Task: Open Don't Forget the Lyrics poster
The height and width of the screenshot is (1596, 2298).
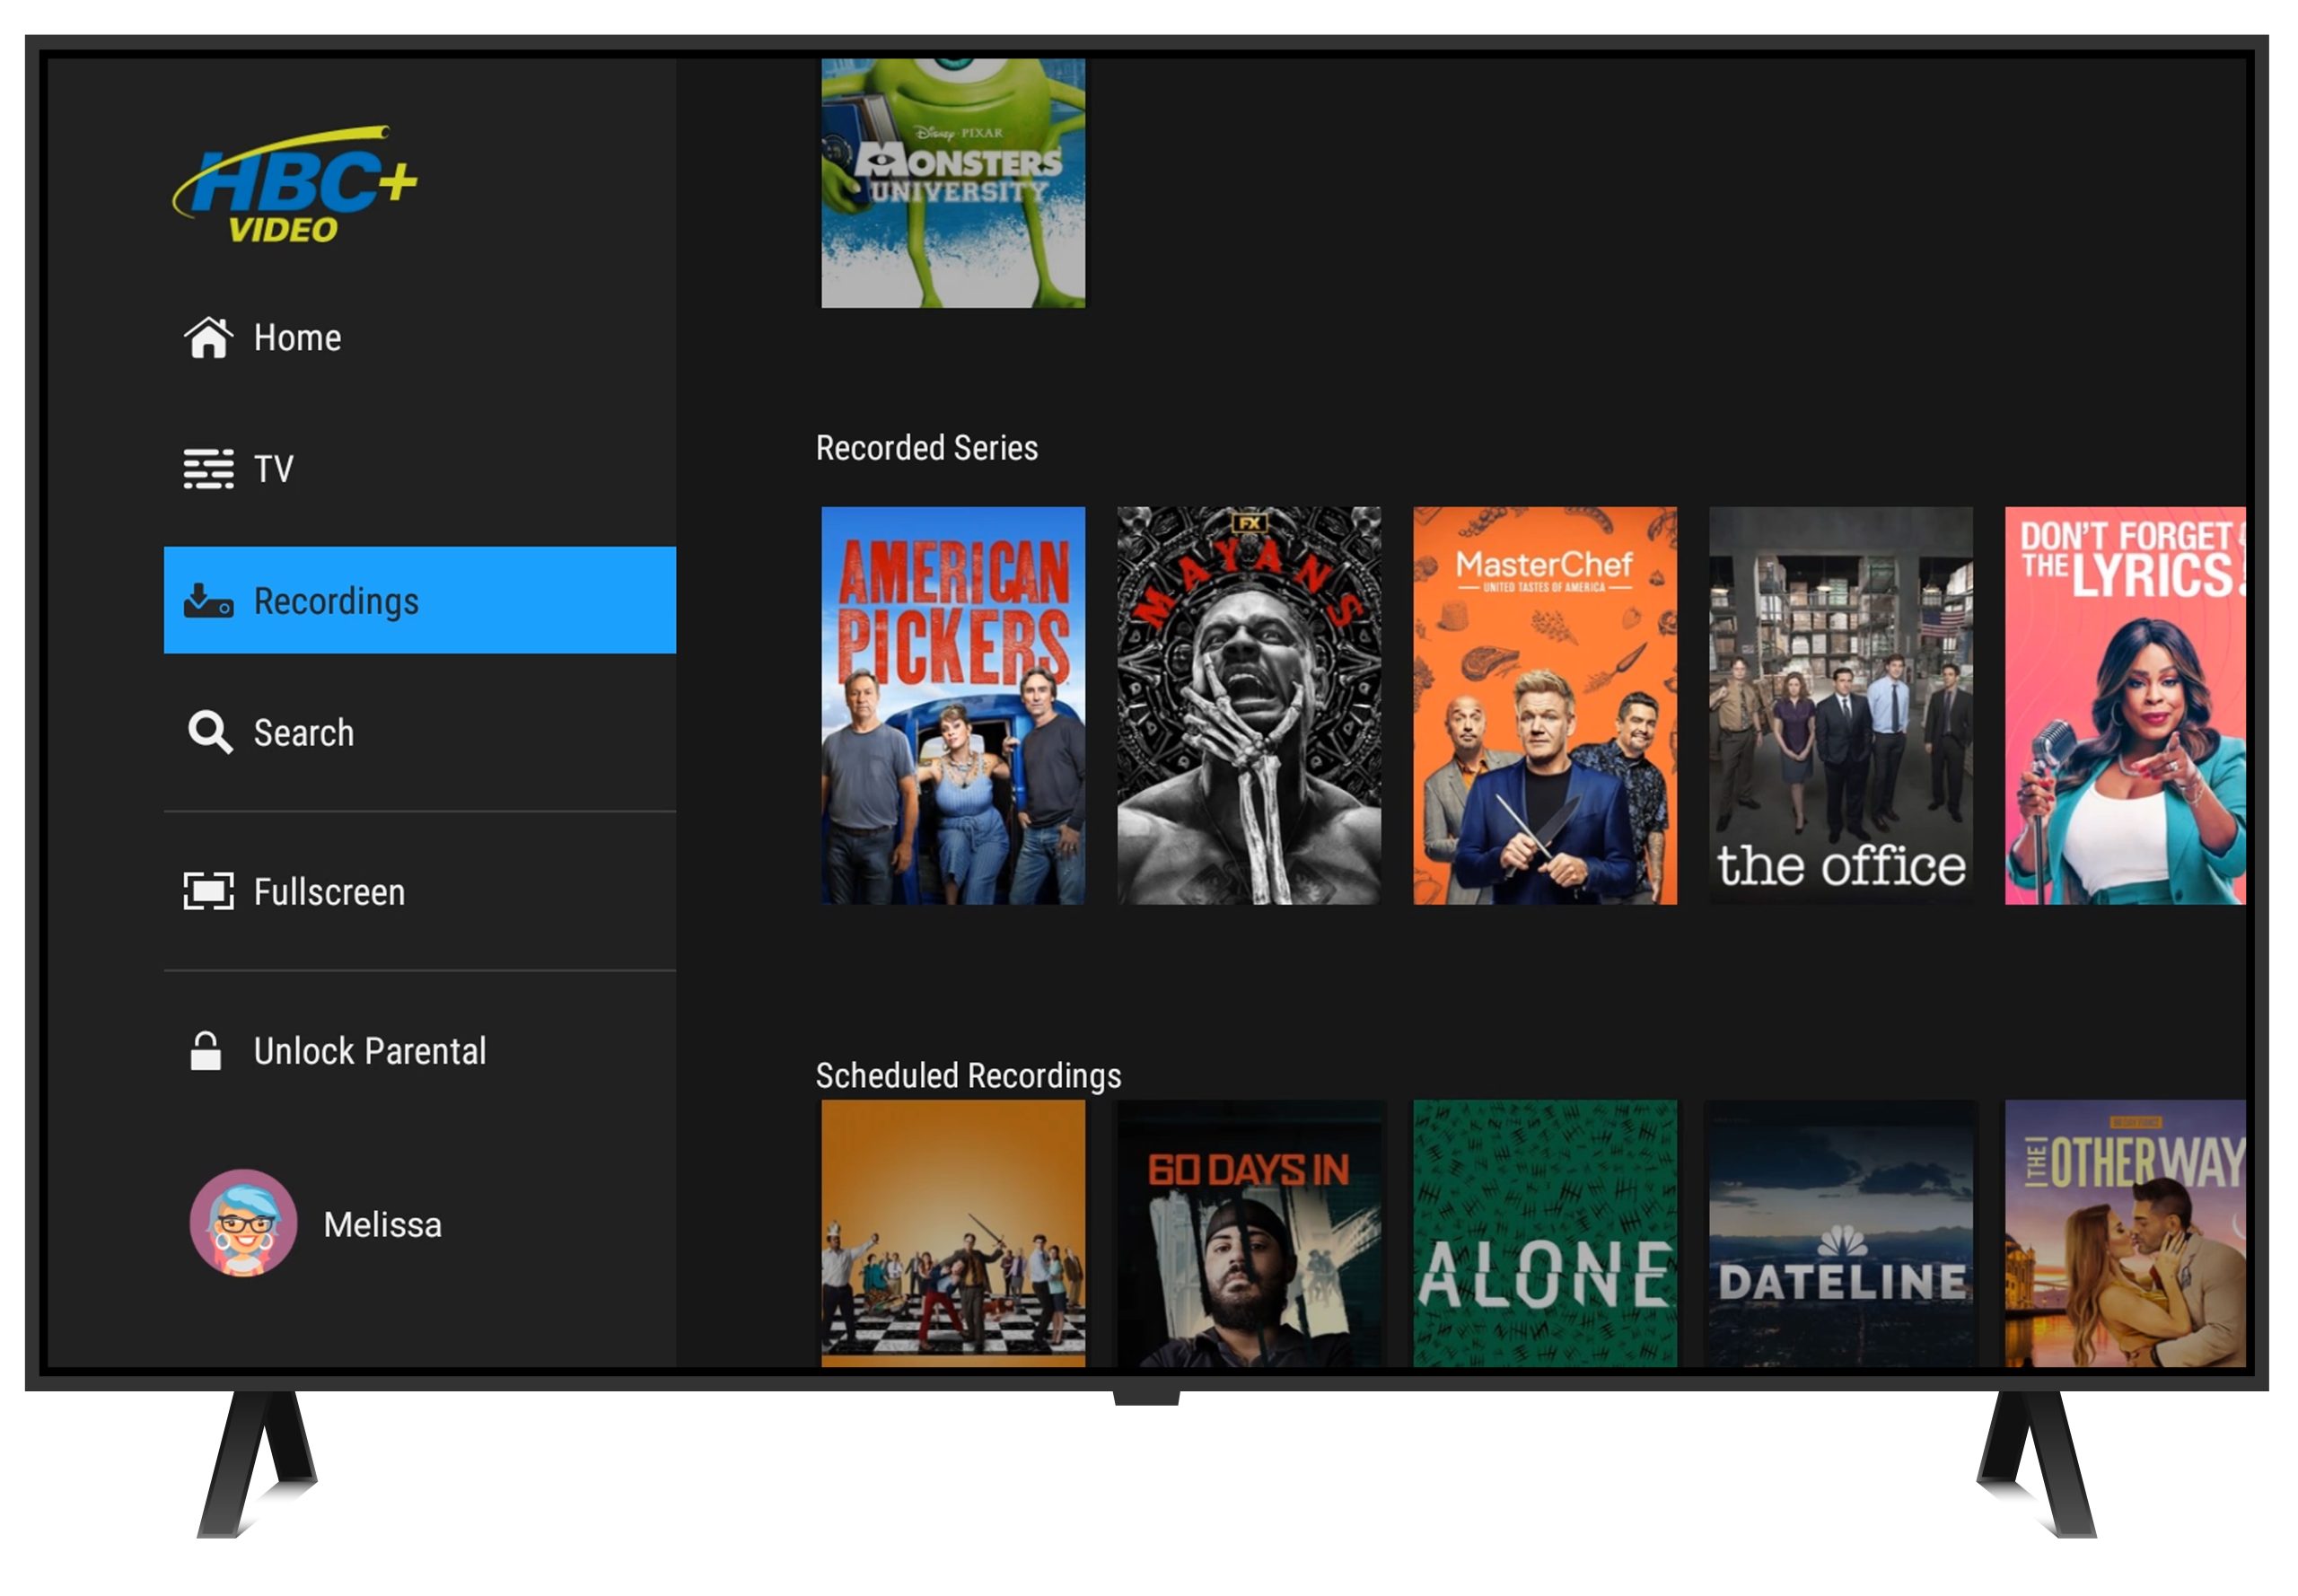Action: click(2125, 706)
